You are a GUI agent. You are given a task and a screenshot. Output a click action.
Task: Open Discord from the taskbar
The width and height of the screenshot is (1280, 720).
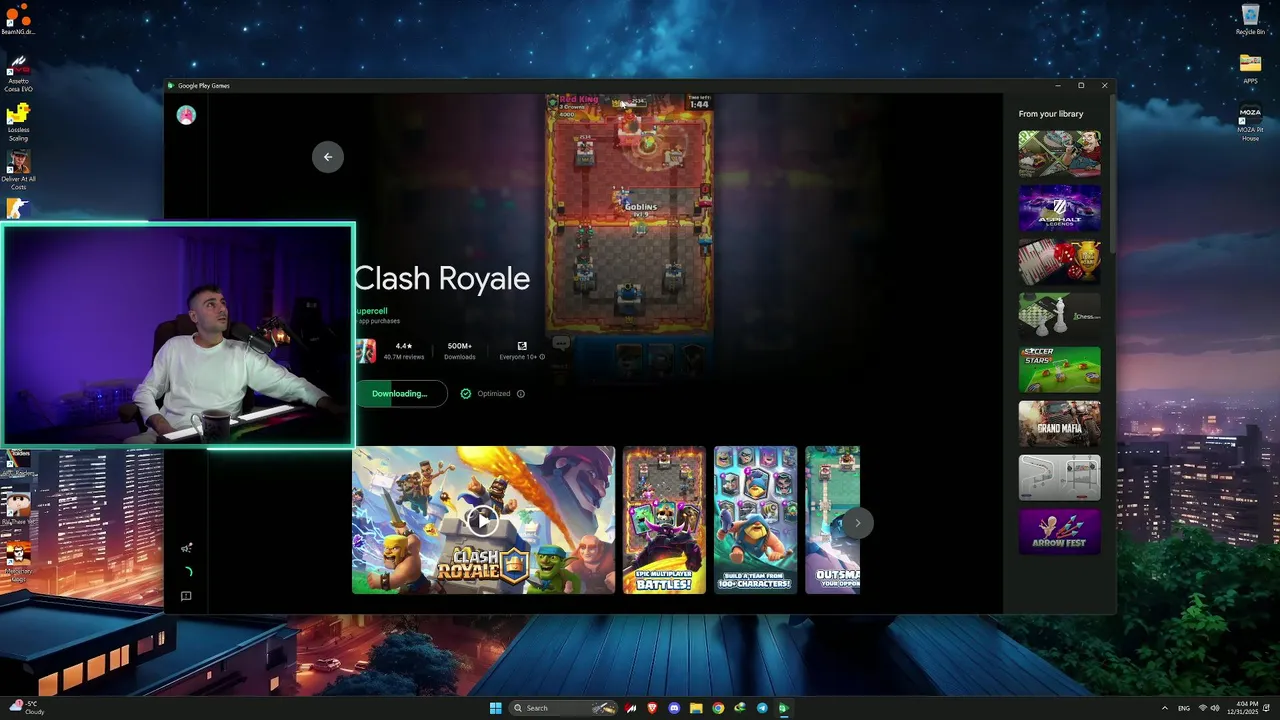point(674,708)
